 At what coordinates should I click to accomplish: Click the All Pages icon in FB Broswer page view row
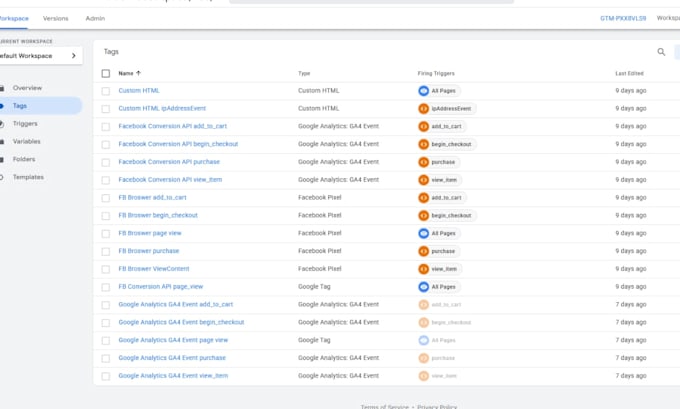[x=423, y=233]
